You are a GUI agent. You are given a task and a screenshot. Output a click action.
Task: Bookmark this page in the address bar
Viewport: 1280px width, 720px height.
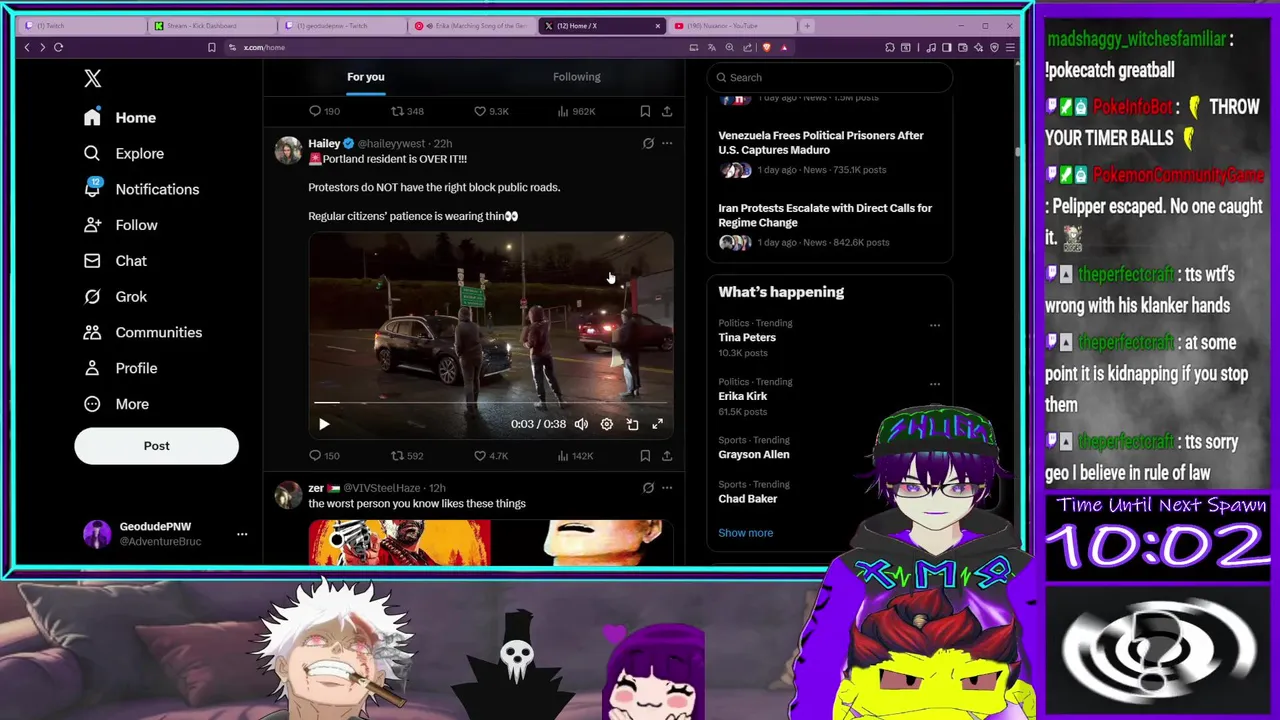coord(211,47)
